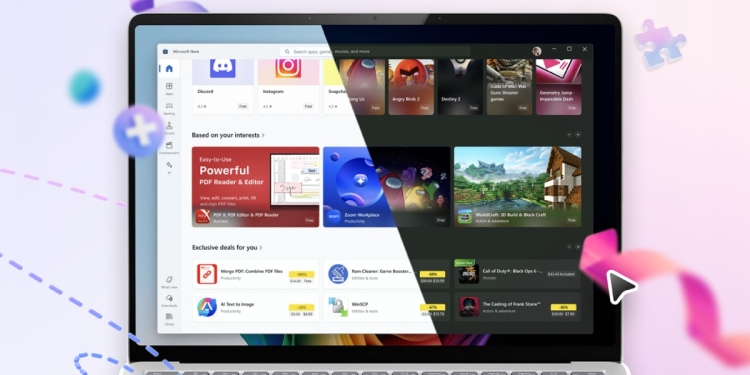Click the 'Exclusive deals for you' heading
This screenshot has width=750, height=375.
pos(224,248)
